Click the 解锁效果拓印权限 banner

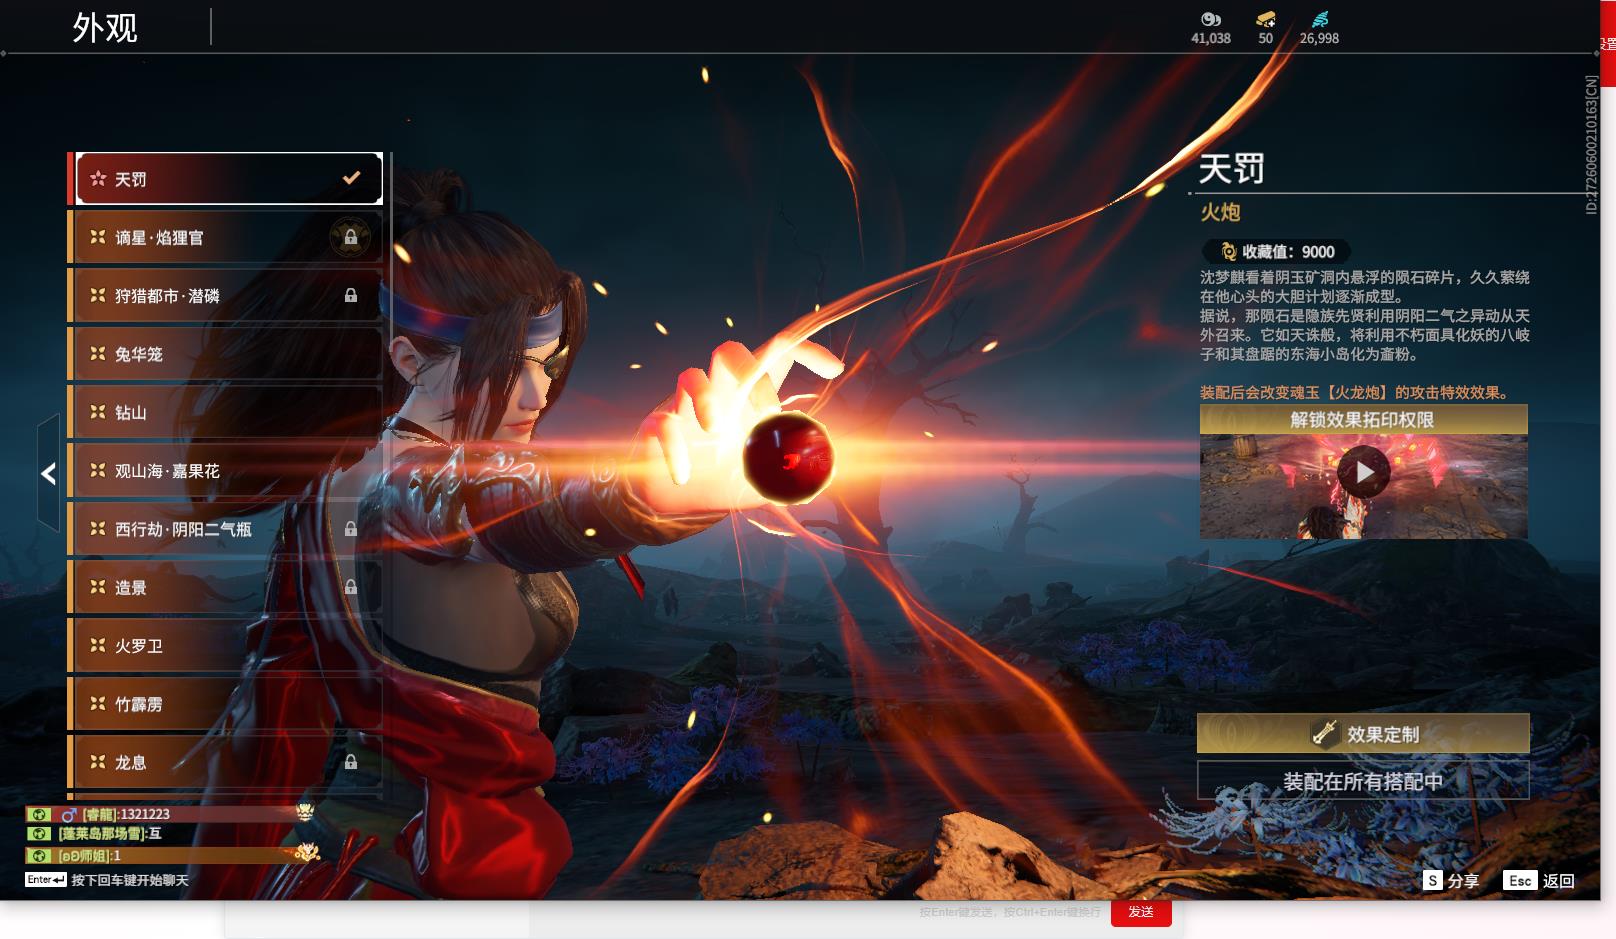tap(1363, 420)
